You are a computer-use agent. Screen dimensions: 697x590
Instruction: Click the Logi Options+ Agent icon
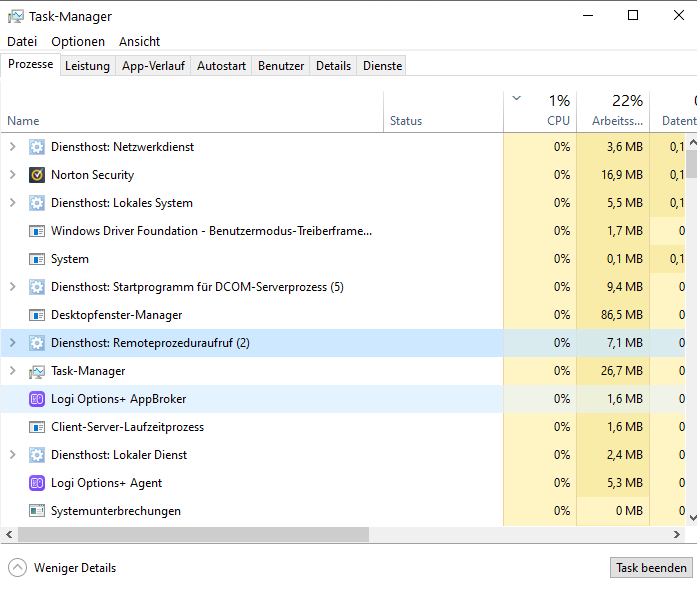click(x=37, y=483)
